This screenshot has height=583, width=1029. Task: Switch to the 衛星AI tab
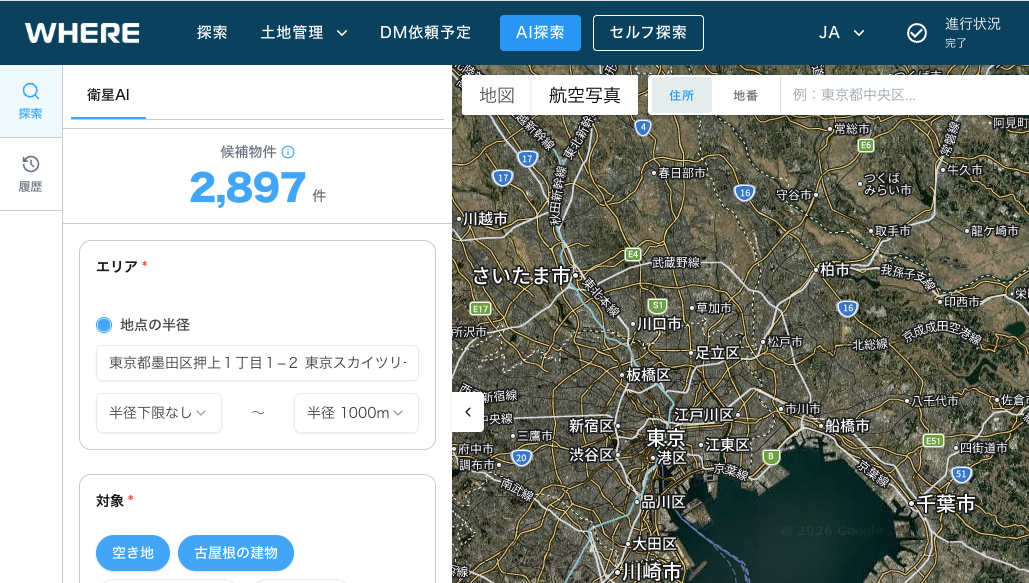(108, 95)
